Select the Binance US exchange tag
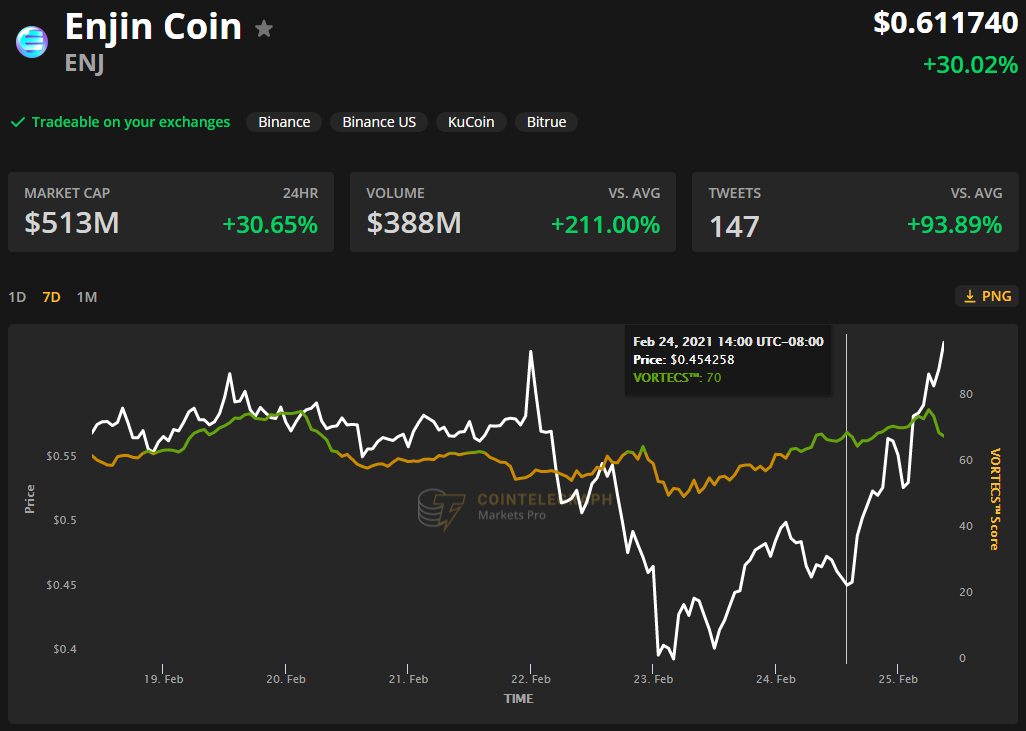 coord(379,122)
